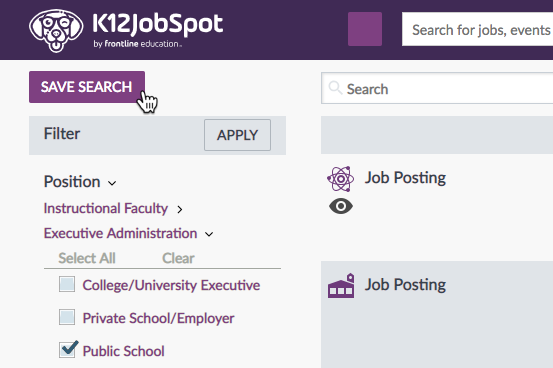Expand Instructional Faculty category arrow

click(180, 210)
